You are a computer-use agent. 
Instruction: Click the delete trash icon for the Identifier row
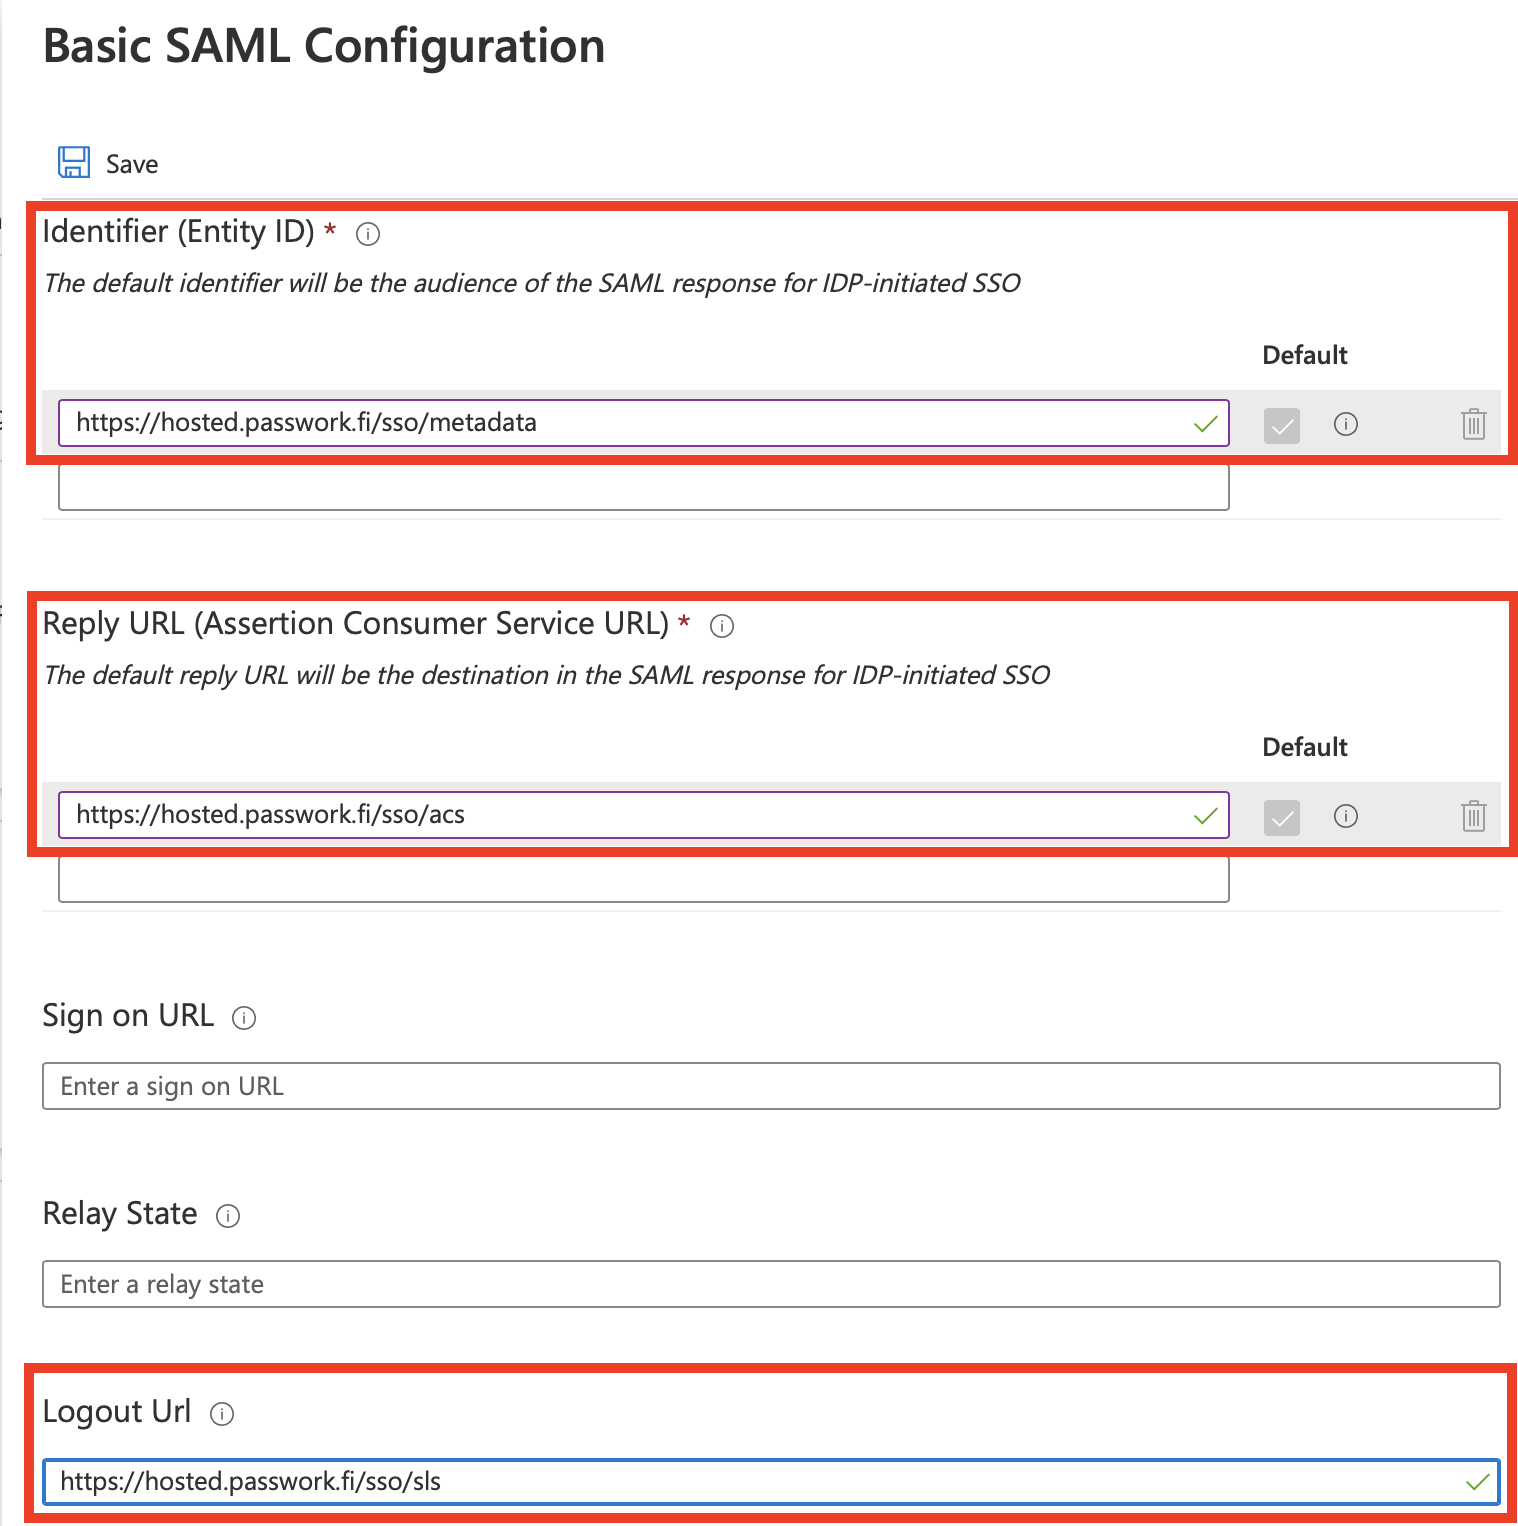point(1473,424)
